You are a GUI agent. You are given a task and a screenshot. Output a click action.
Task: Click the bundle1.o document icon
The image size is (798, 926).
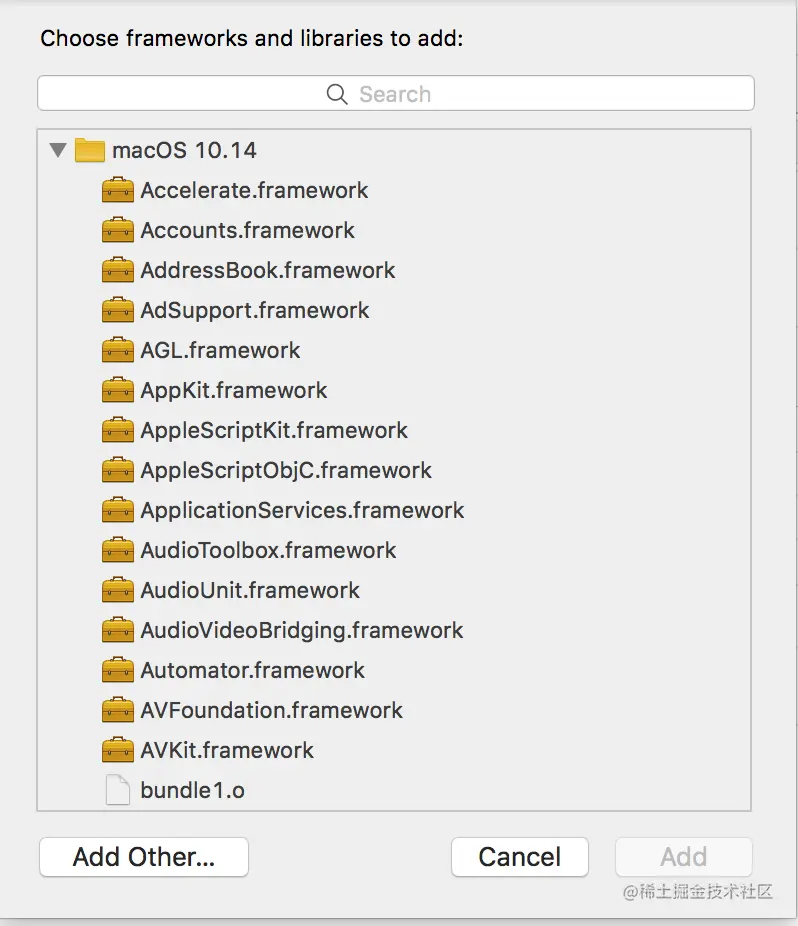coord(118,790)
